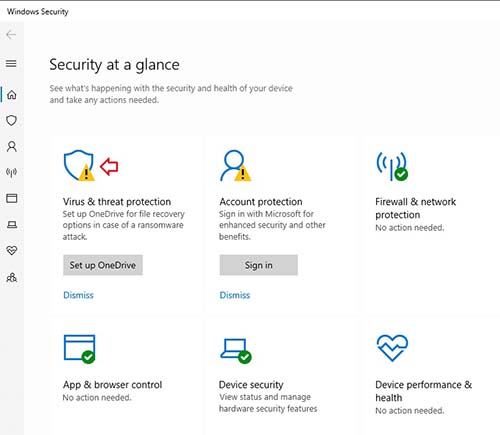Screen dimensions: 500x435
Task: Open Home in the sidebar
Action: 12,95
